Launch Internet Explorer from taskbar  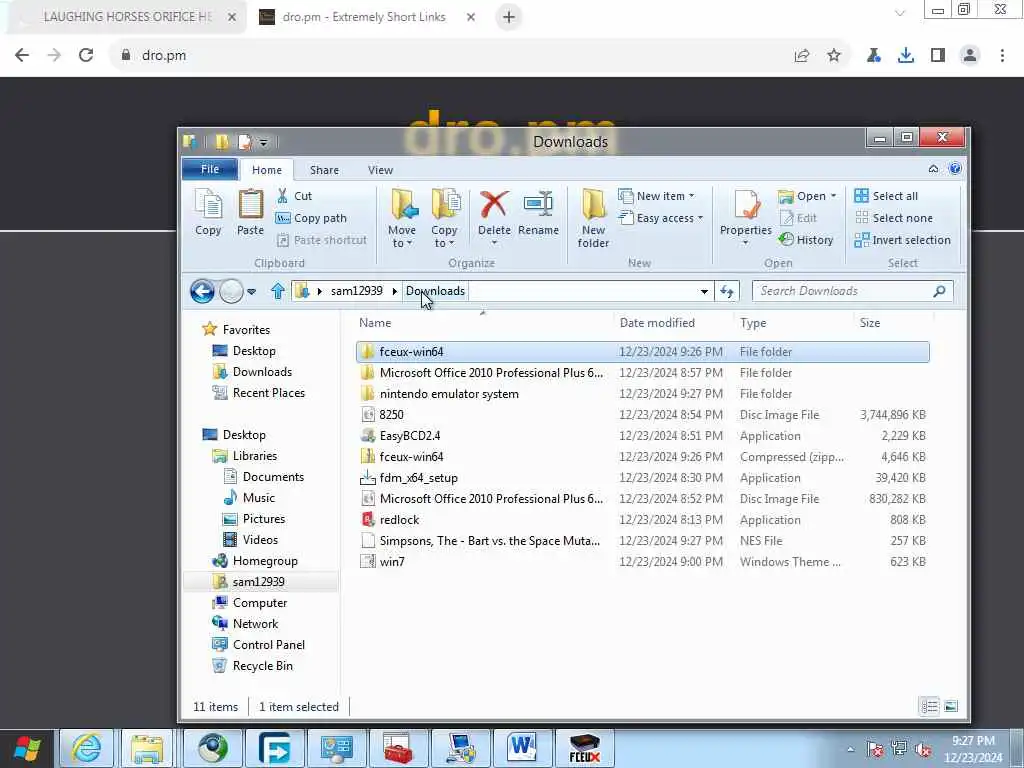pos(86,748)
